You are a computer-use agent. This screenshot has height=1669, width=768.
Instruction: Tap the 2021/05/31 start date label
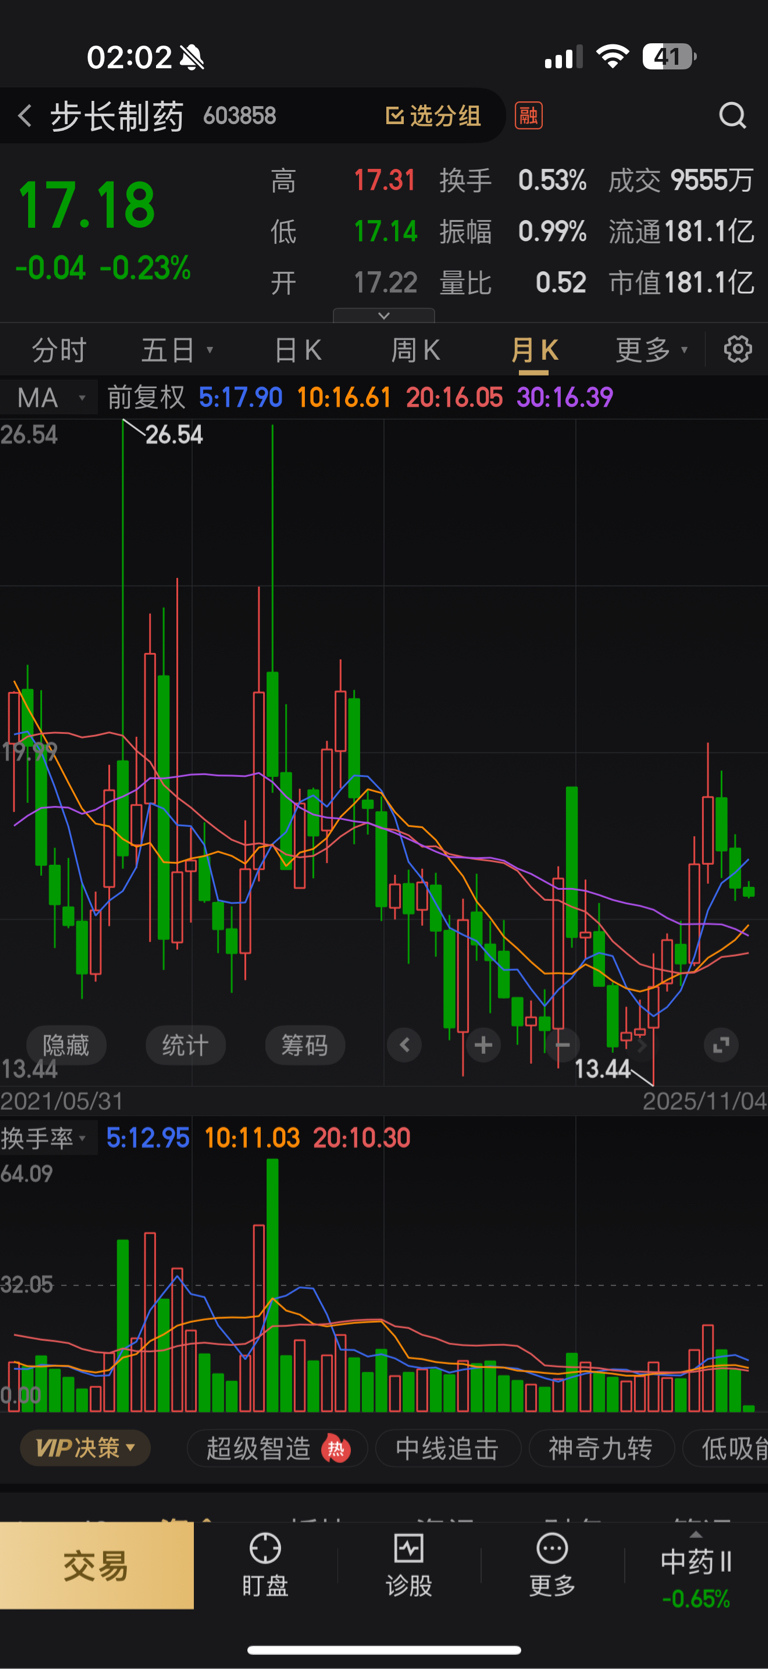[x=62, y=1101]
